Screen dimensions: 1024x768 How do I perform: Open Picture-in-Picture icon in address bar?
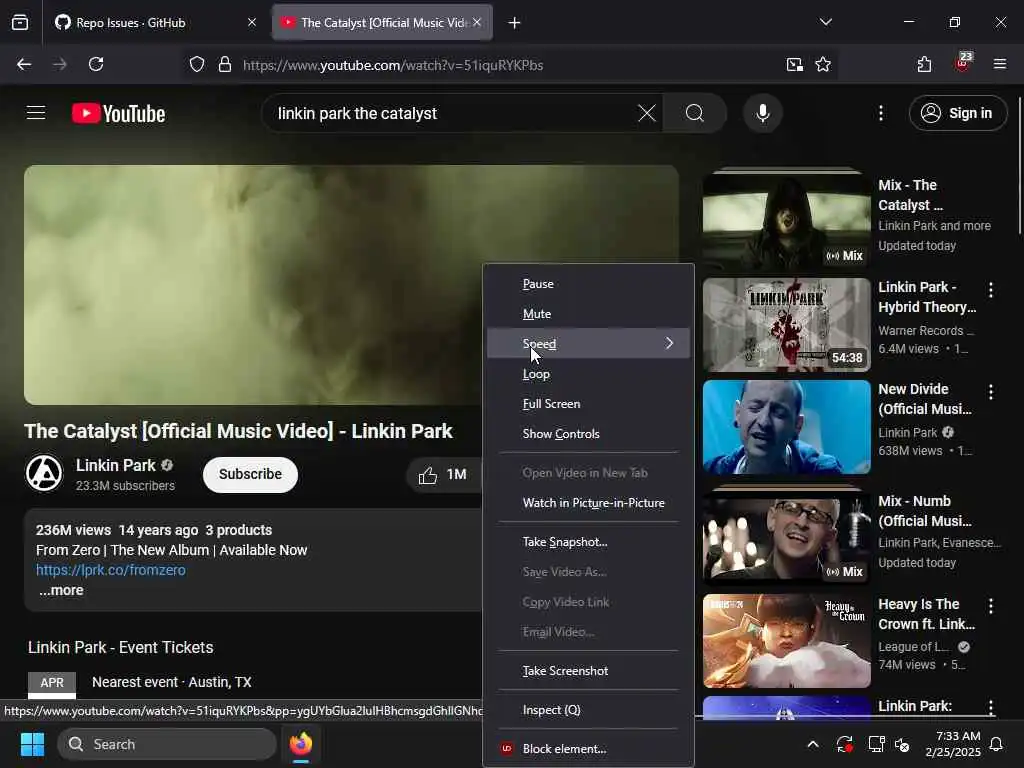click(x=794, y=64)
